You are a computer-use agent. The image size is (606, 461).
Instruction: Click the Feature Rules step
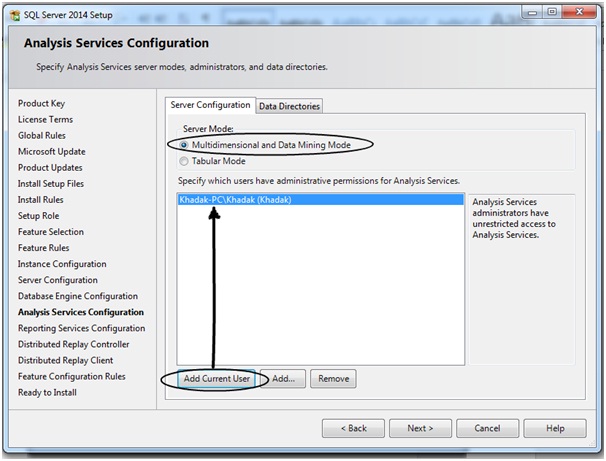pos(43,248)
